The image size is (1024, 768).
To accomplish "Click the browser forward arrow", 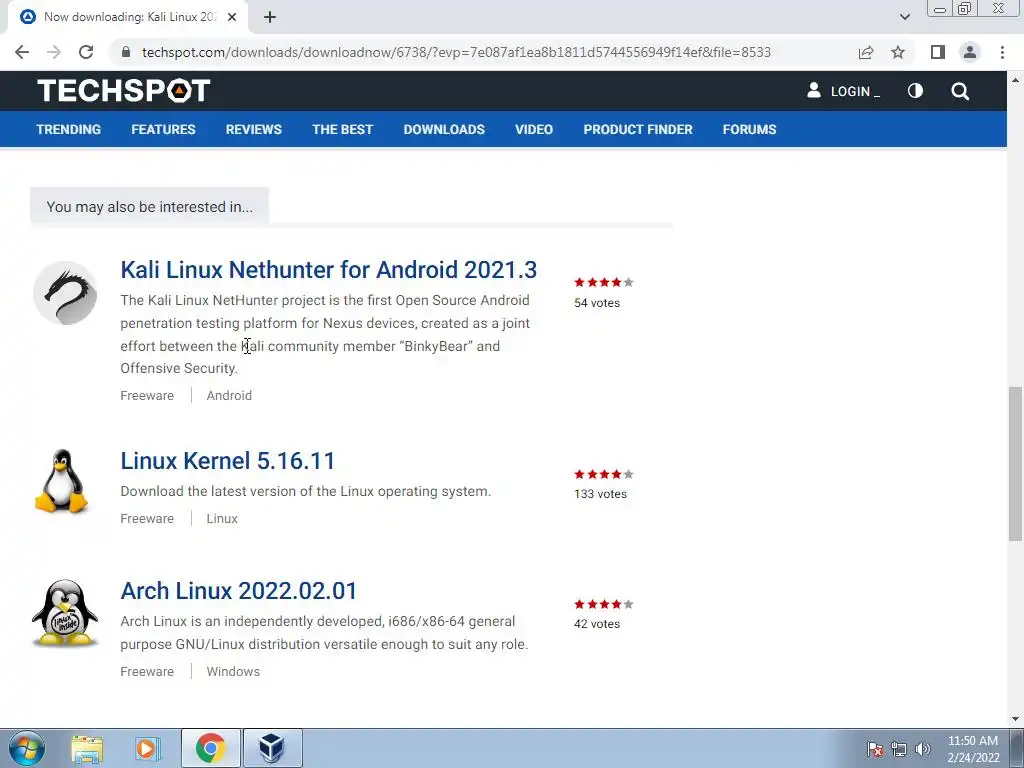I will 54,52.
